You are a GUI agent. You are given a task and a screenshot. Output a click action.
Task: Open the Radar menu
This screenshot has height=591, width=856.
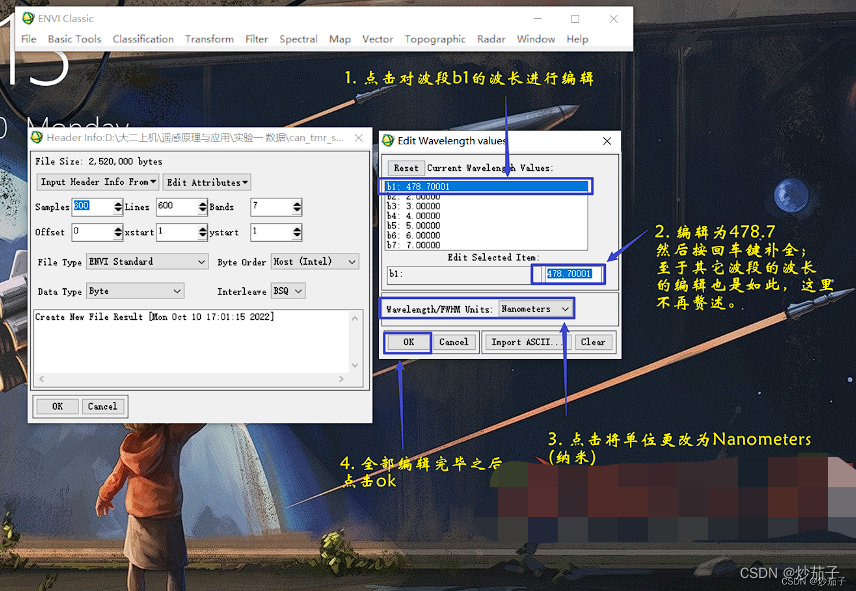coord(491,39)
